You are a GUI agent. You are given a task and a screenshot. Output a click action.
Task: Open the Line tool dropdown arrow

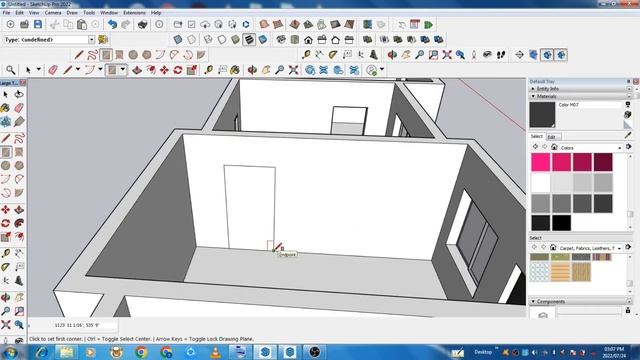point(78,70)
